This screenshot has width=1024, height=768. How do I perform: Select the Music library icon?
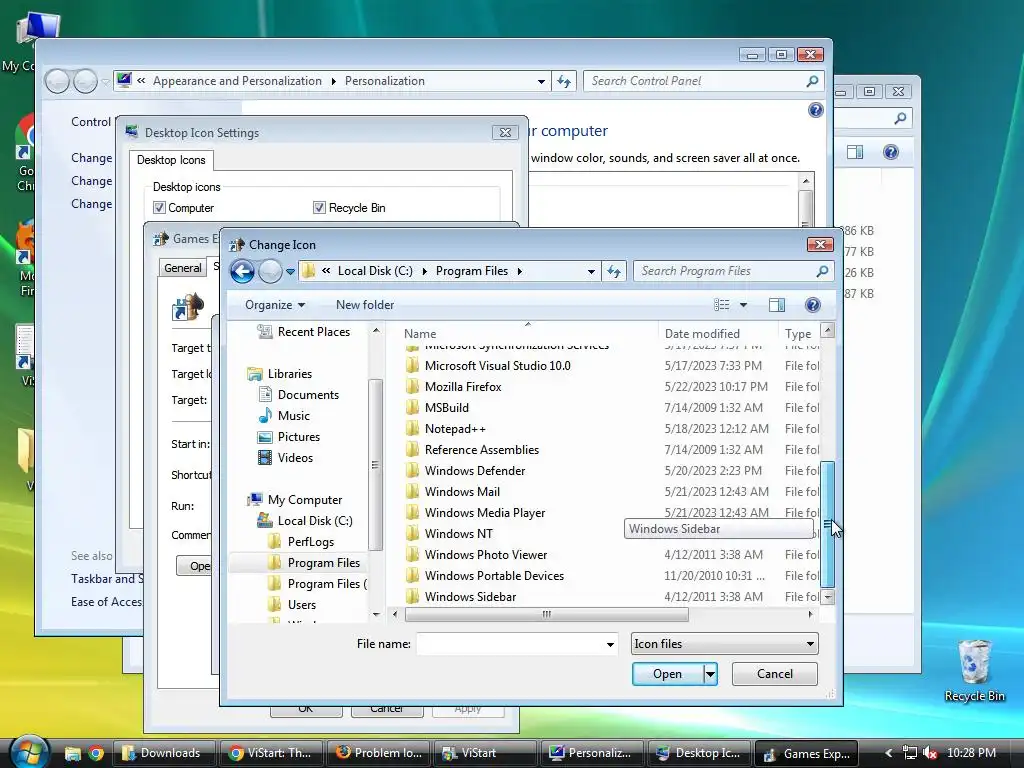click(x=265, y=415)
